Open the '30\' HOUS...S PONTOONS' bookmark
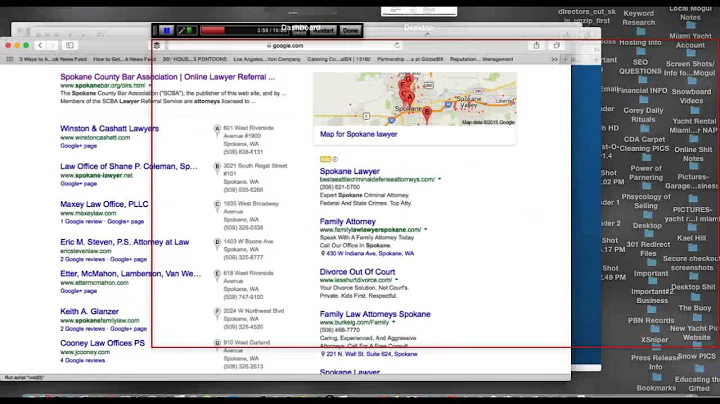The image size is (720, 404). click(195, 59)
